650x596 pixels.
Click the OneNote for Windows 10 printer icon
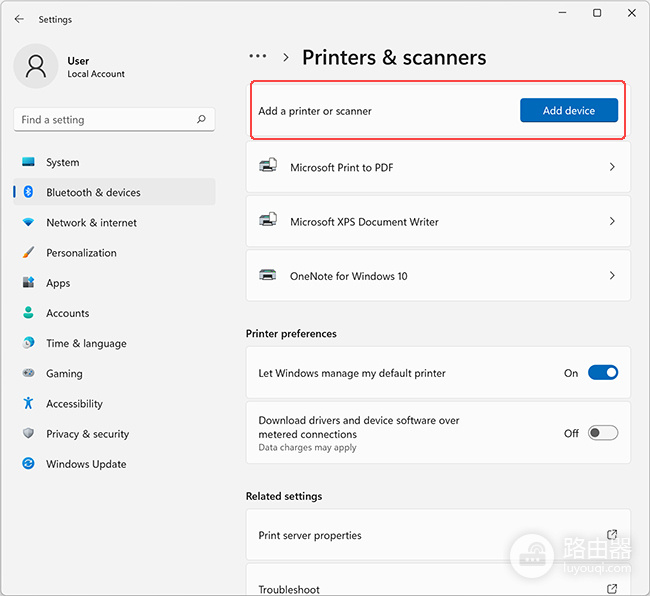pyautogui.click(x=268, y=275)
